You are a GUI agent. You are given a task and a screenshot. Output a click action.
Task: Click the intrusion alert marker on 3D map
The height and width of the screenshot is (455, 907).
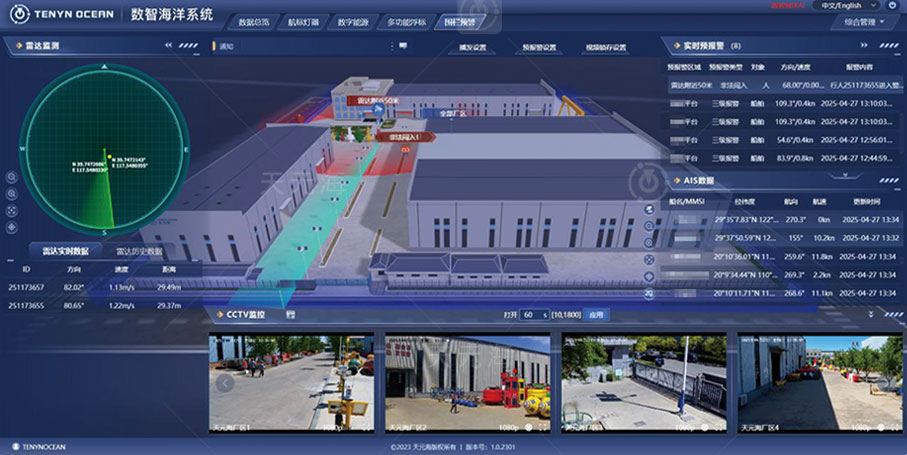pos(405,137)
